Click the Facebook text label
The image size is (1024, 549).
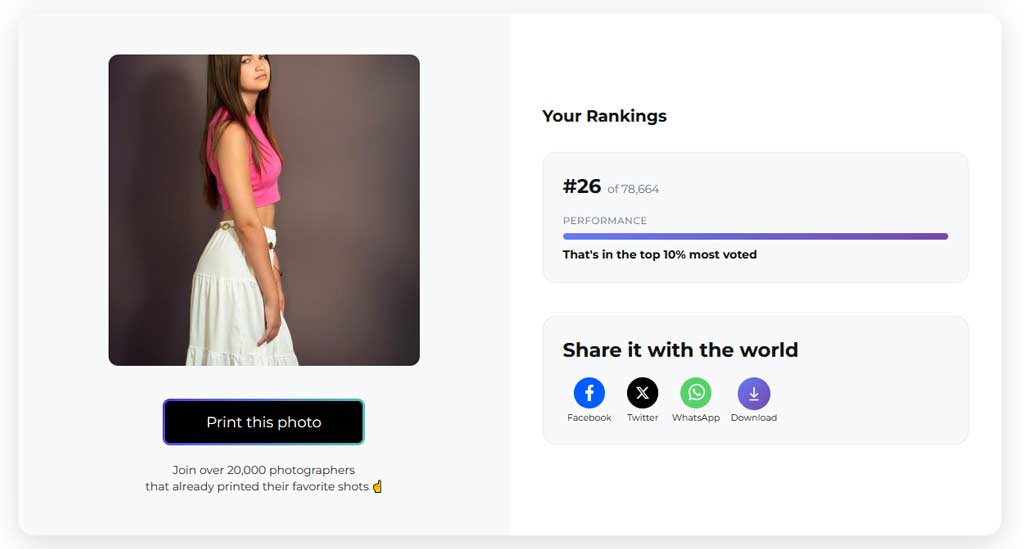click(x=589, y=418)
